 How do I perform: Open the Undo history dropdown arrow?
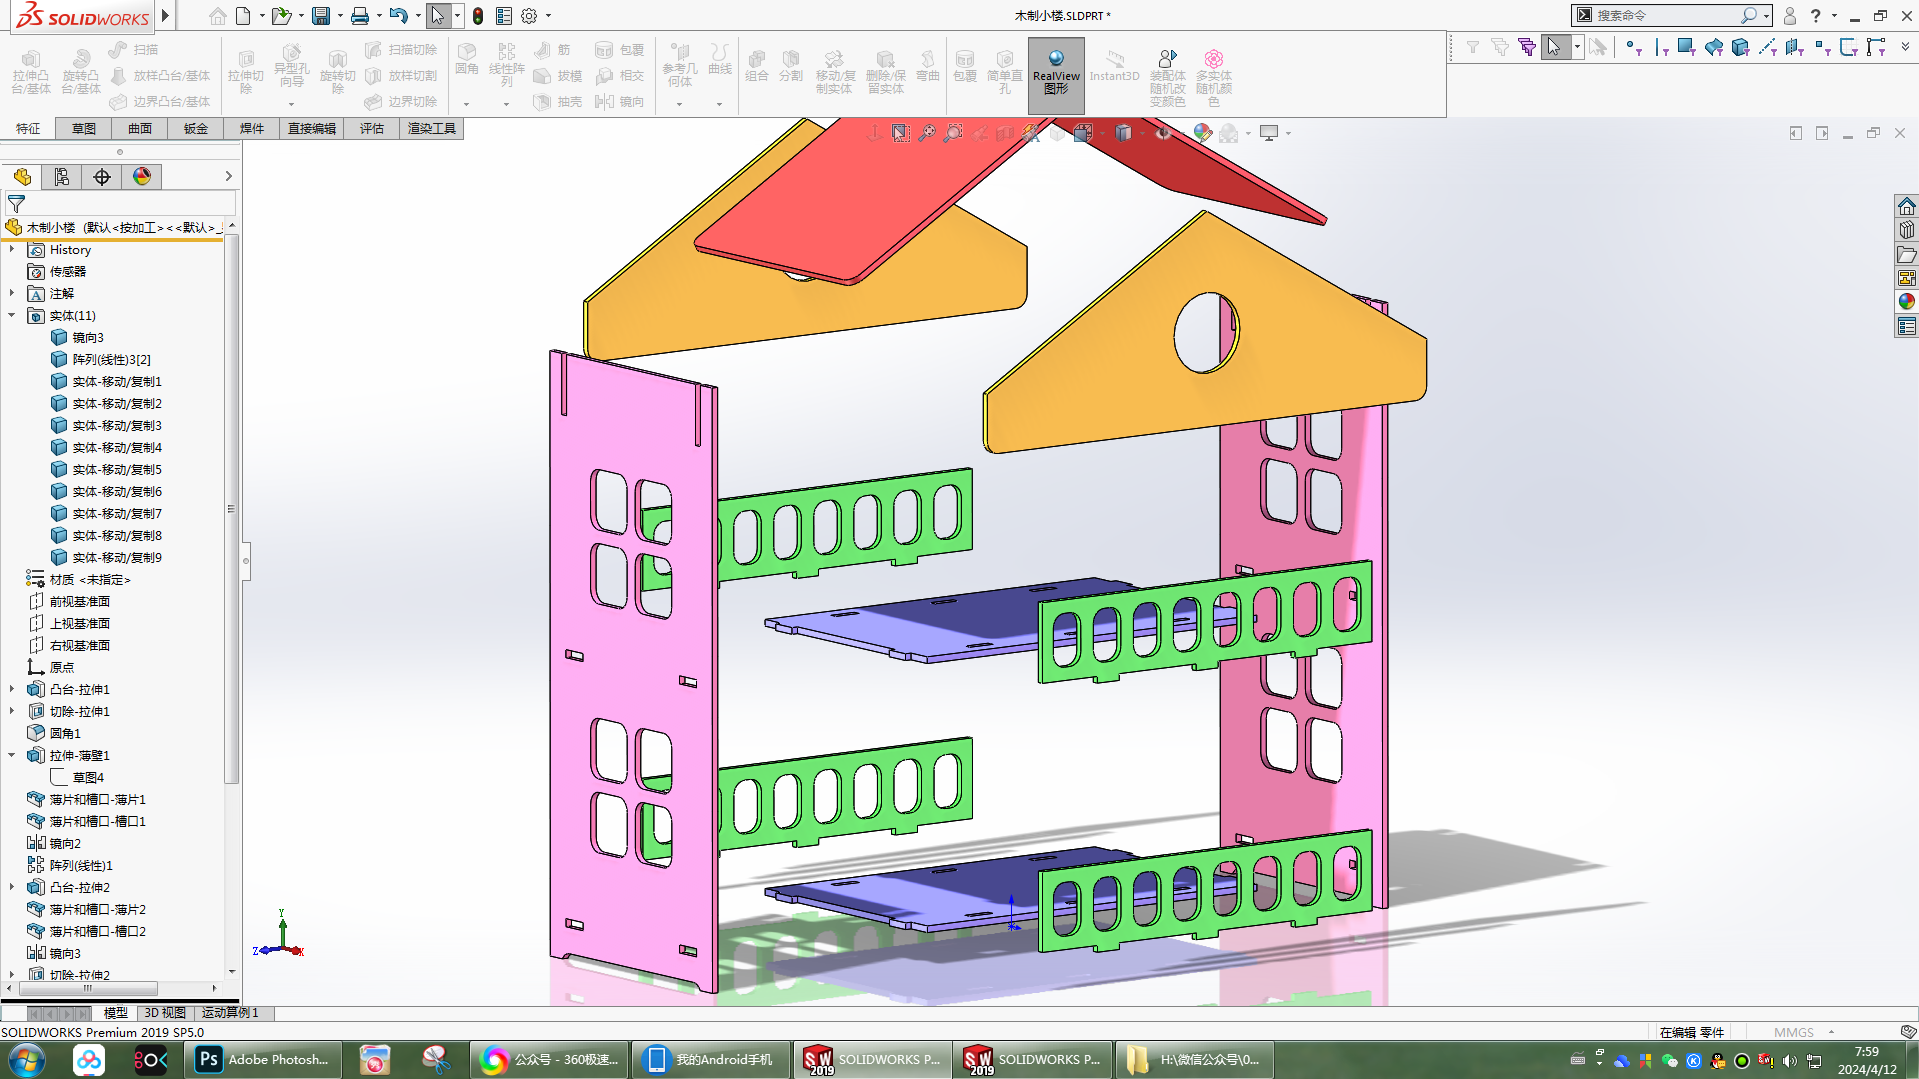coord(417,16)
